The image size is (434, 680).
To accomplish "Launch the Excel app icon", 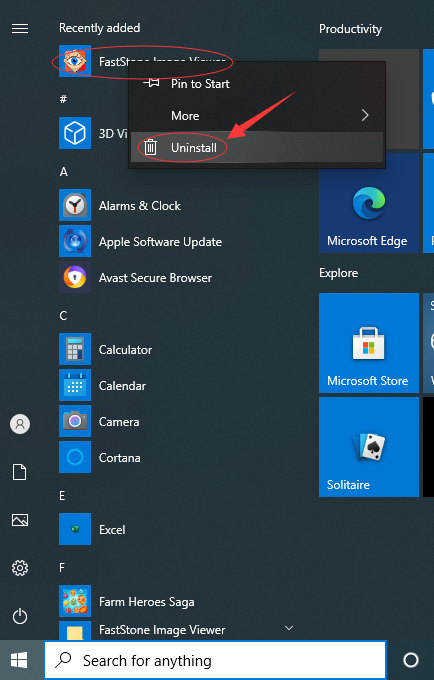I will (75, 529).
